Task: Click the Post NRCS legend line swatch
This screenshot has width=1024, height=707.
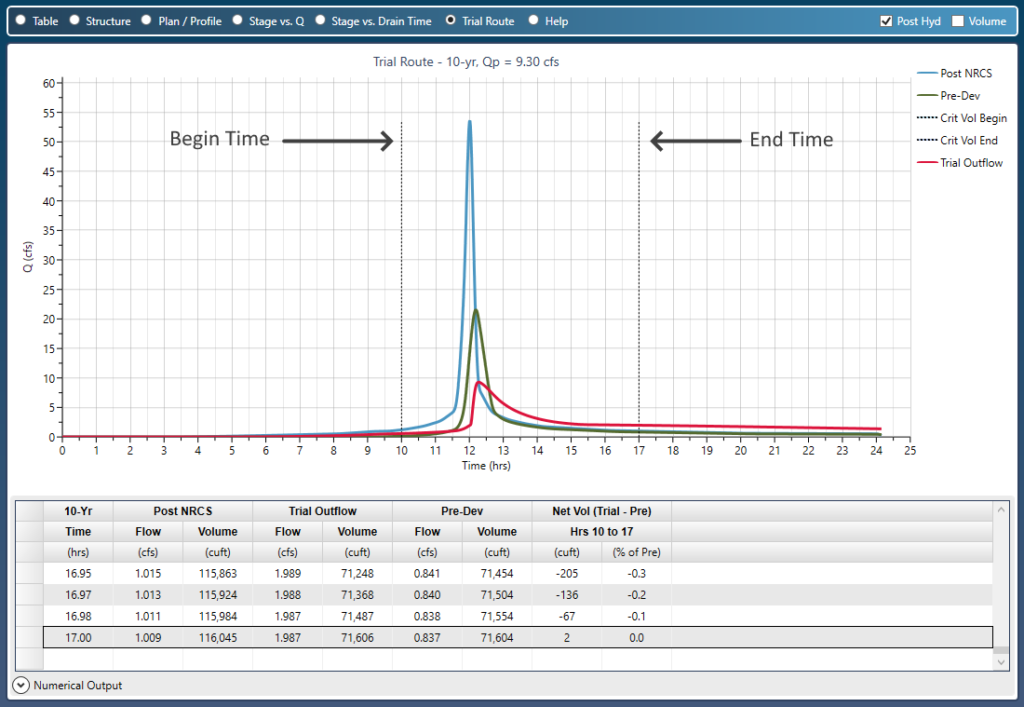Action: point(927,73)
